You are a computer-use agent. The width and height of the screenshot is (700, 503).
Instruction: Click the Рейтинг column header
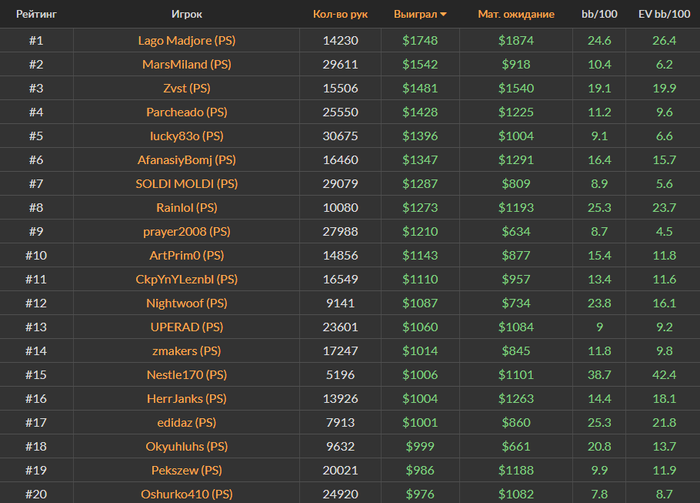(37, 14)
